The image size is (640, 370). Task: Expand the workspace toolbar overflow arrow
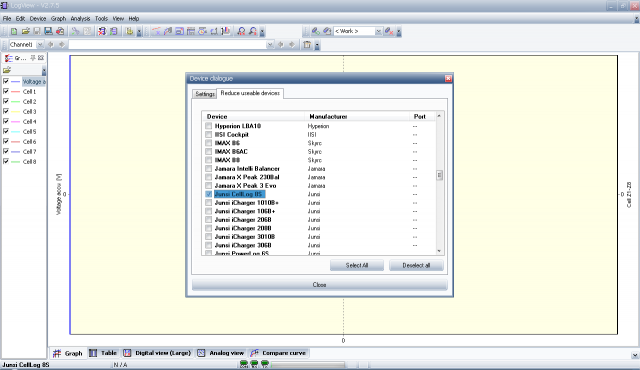[x=399, y=32]
